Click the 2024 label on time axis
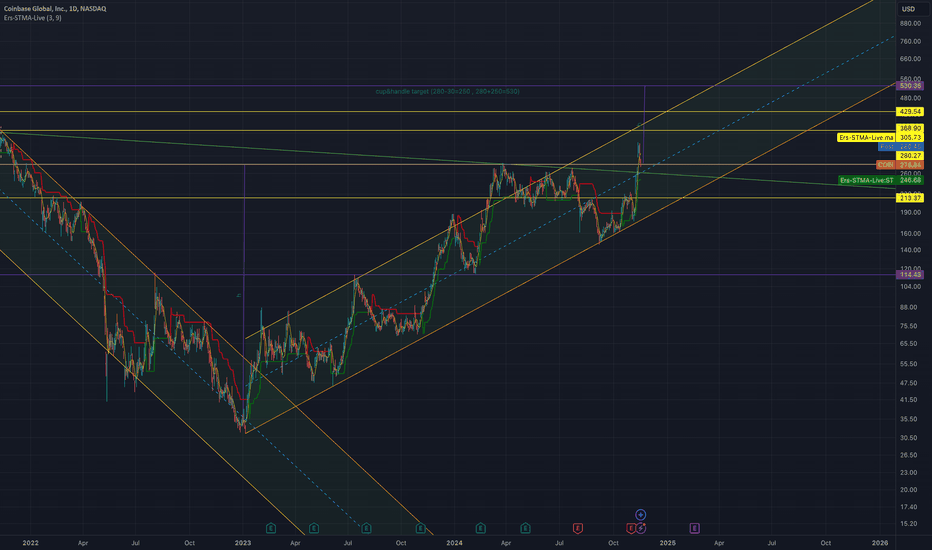 pyautogui.click(x=455, y=543)
